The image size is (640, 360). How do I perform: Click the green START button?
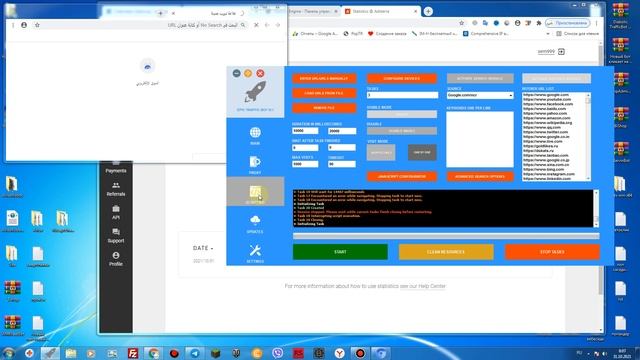pos(340,252)
